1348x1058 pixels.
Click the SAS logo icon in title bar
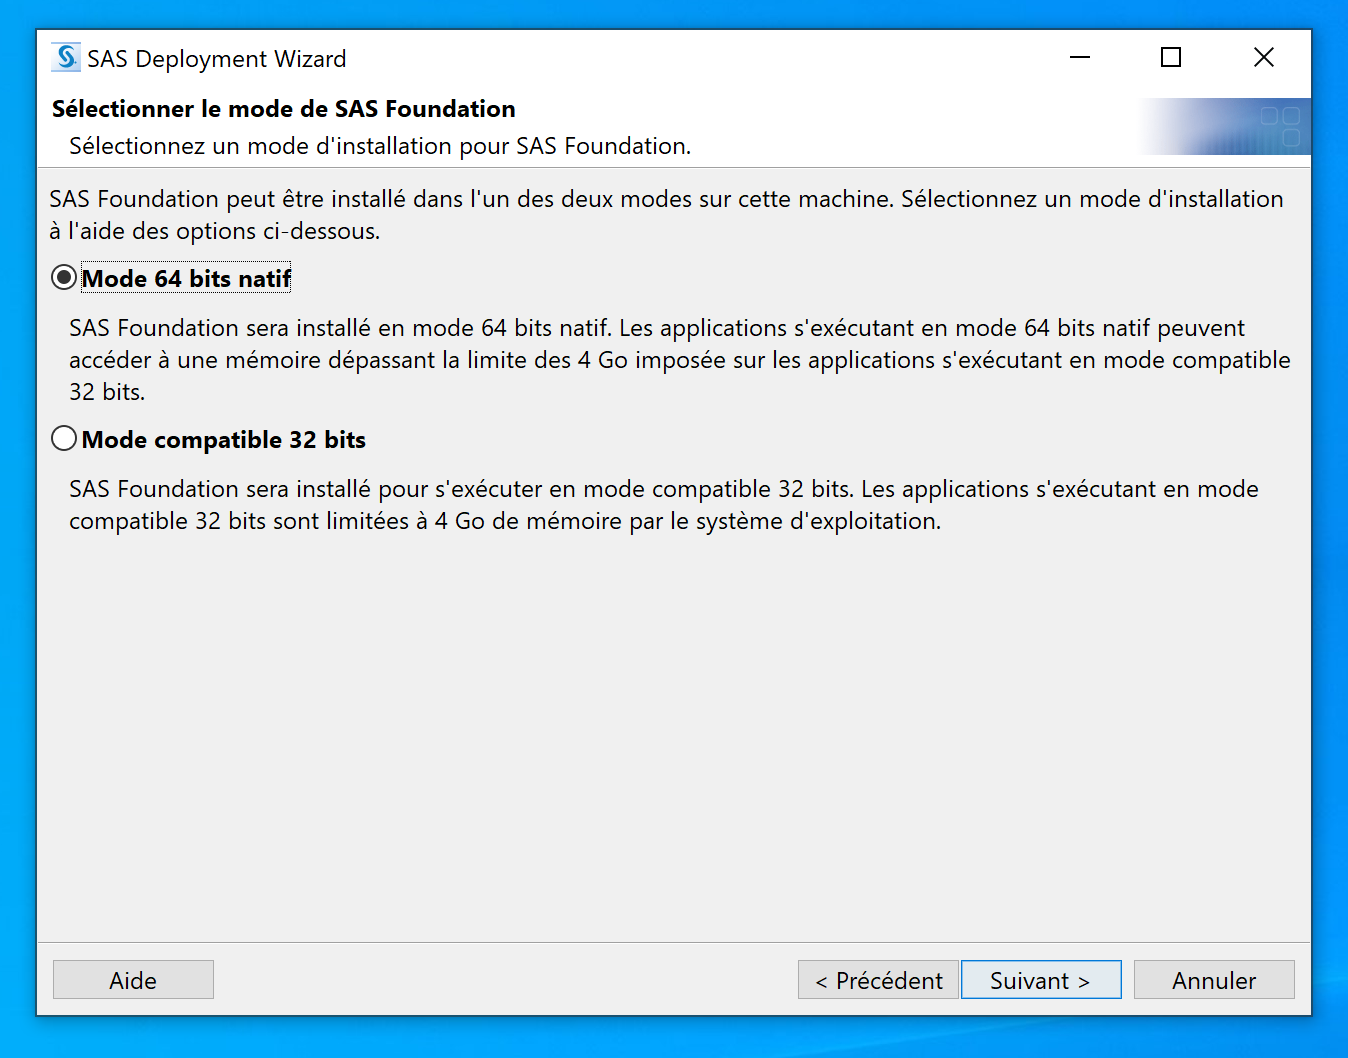66,58
